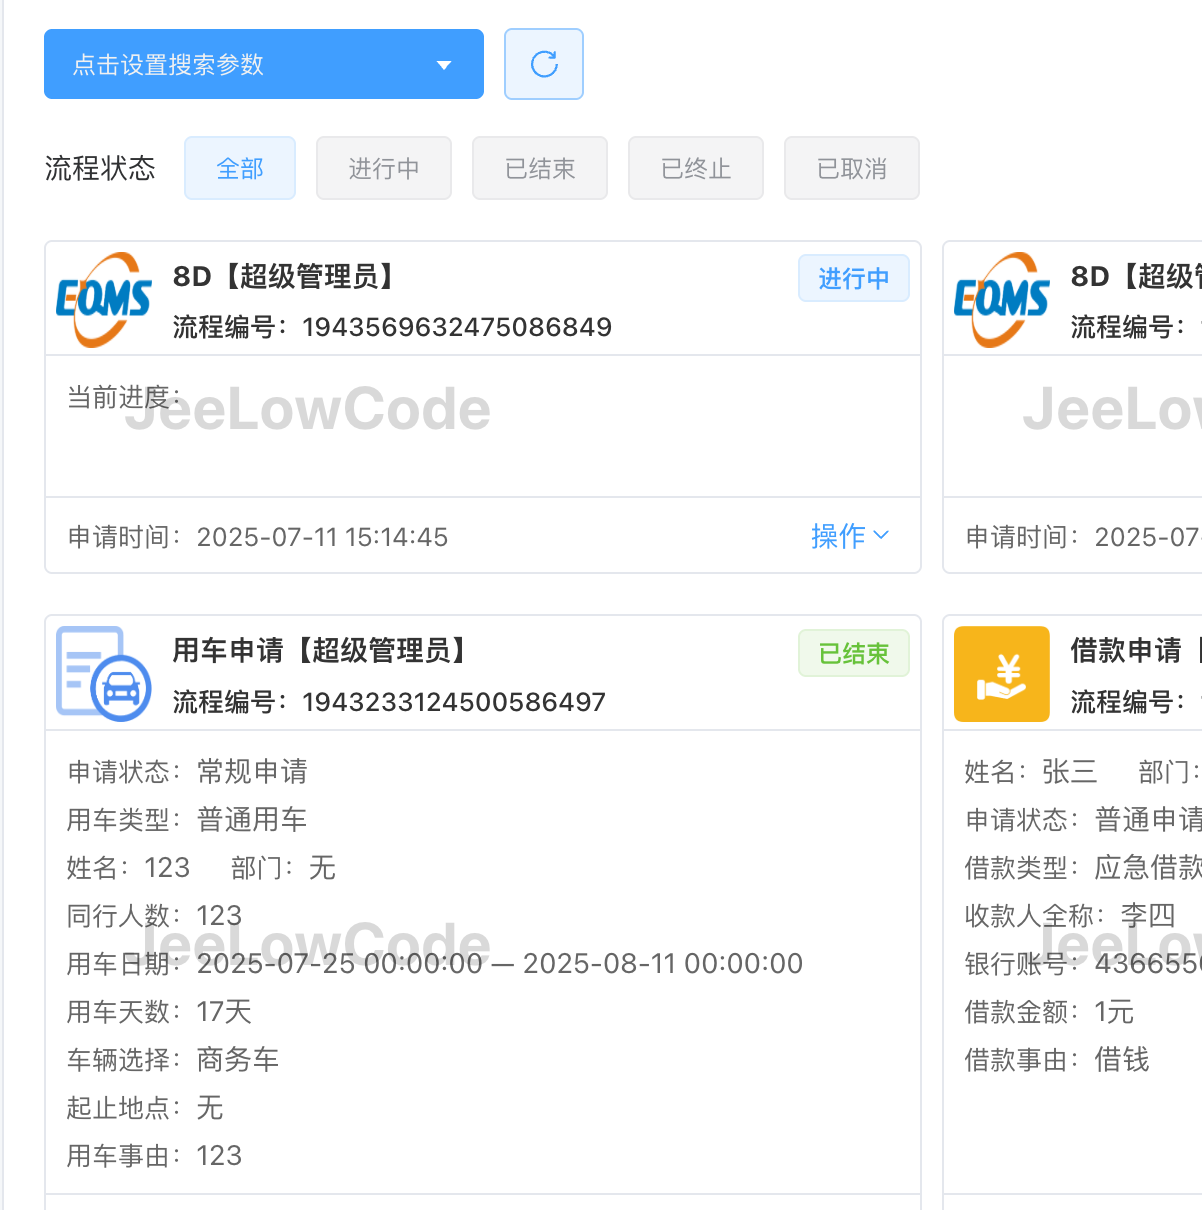Expand the 操作 dropdown in 8D card
The height and width of the screenshot is (1210, 1202).
[850, 536]
